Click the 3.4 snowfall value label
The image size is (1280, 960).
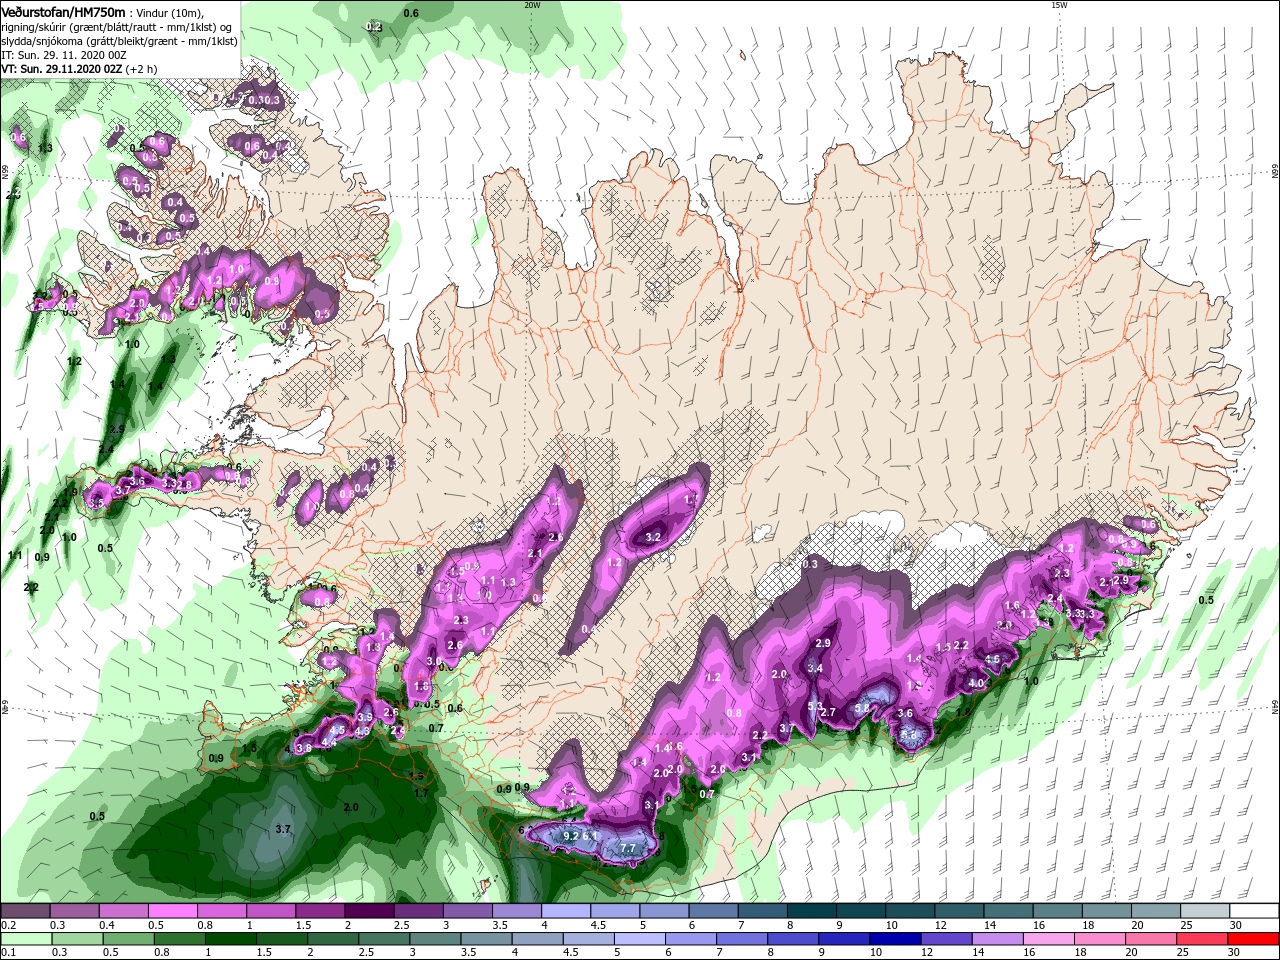click(x=815, y=668)
